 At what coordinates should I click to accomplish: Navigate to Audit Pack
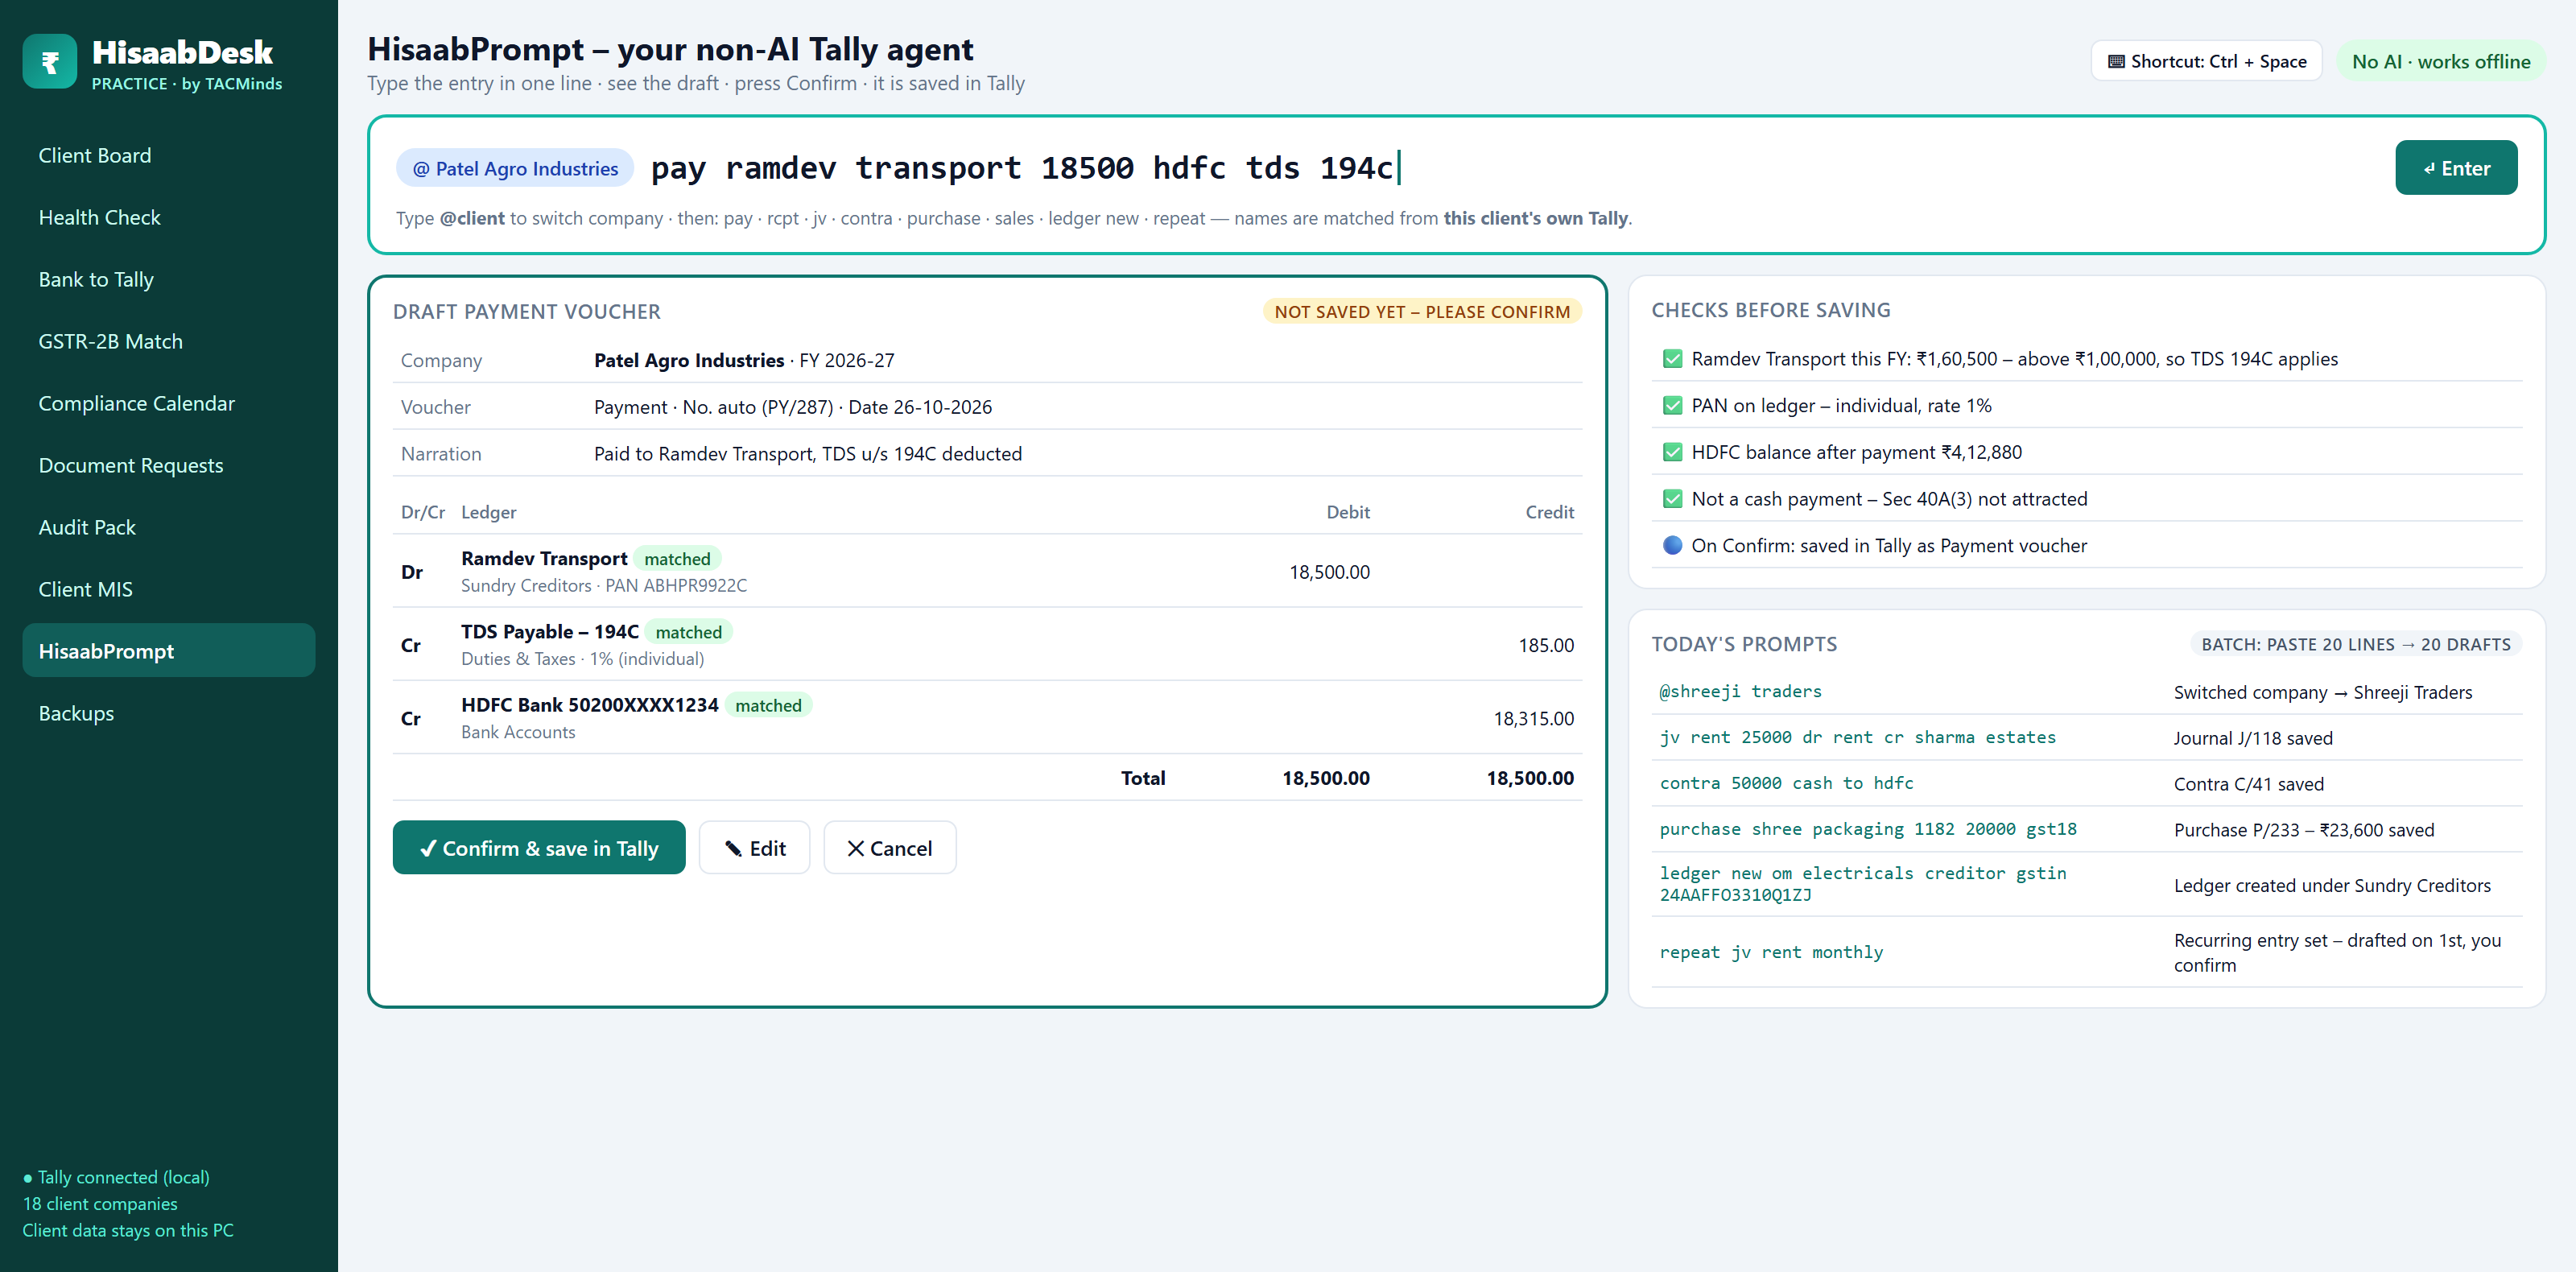(168, 527)
